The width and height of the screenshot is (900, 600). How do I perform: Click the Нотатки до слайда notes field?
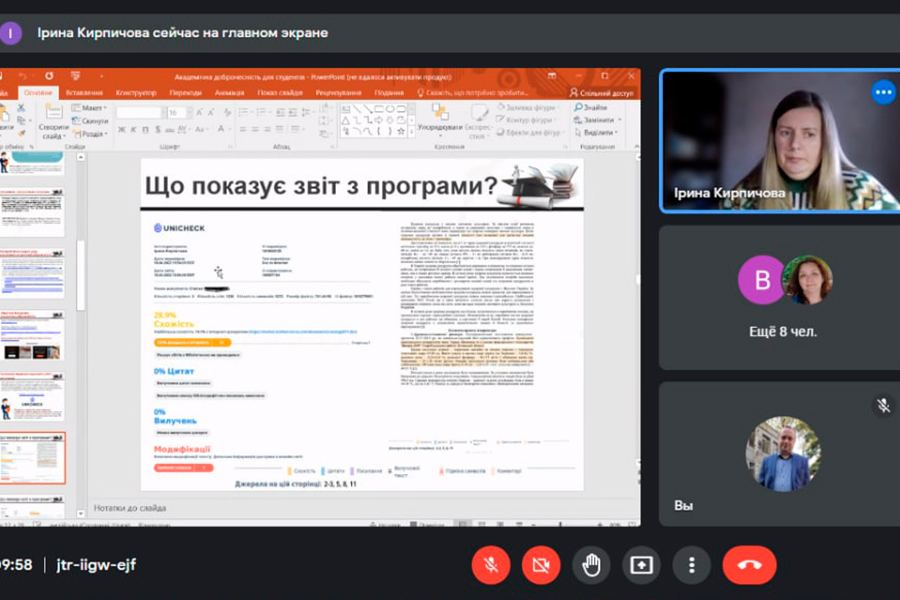pos(364,508)
